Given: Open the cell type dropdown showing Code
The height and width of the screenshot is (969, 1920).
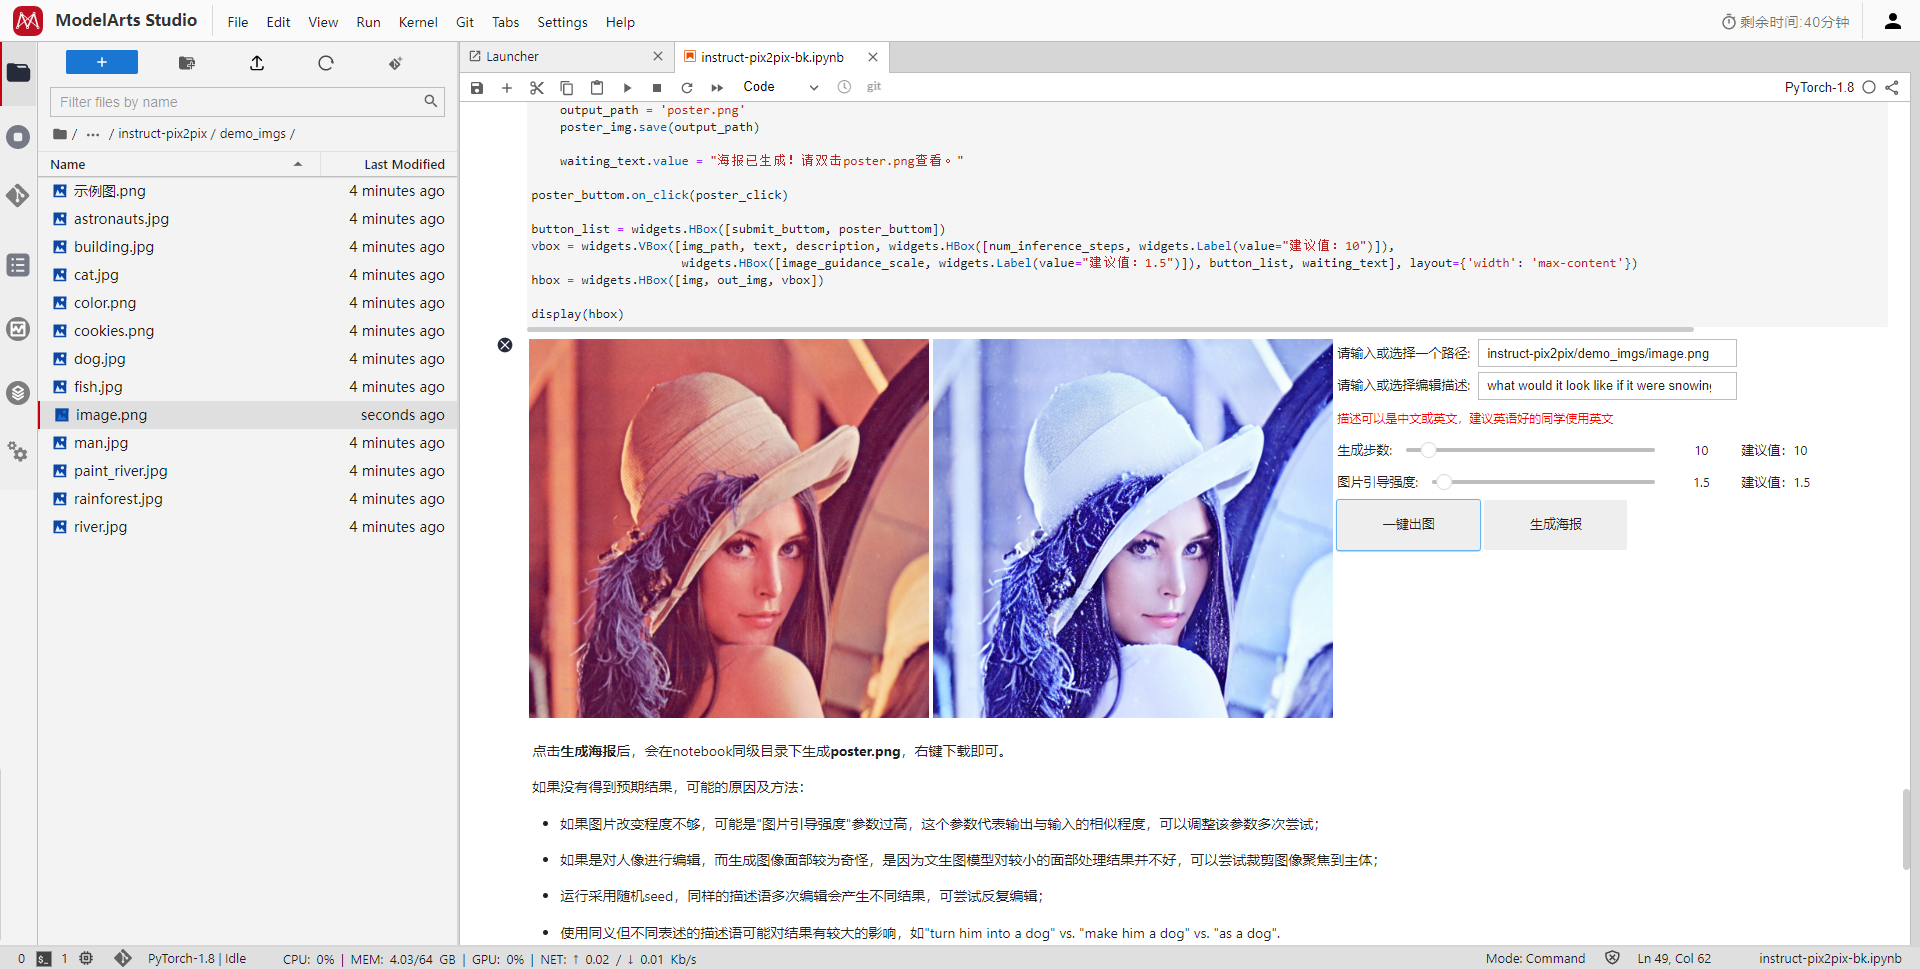Looking at the screenshot, I should 780,87.
